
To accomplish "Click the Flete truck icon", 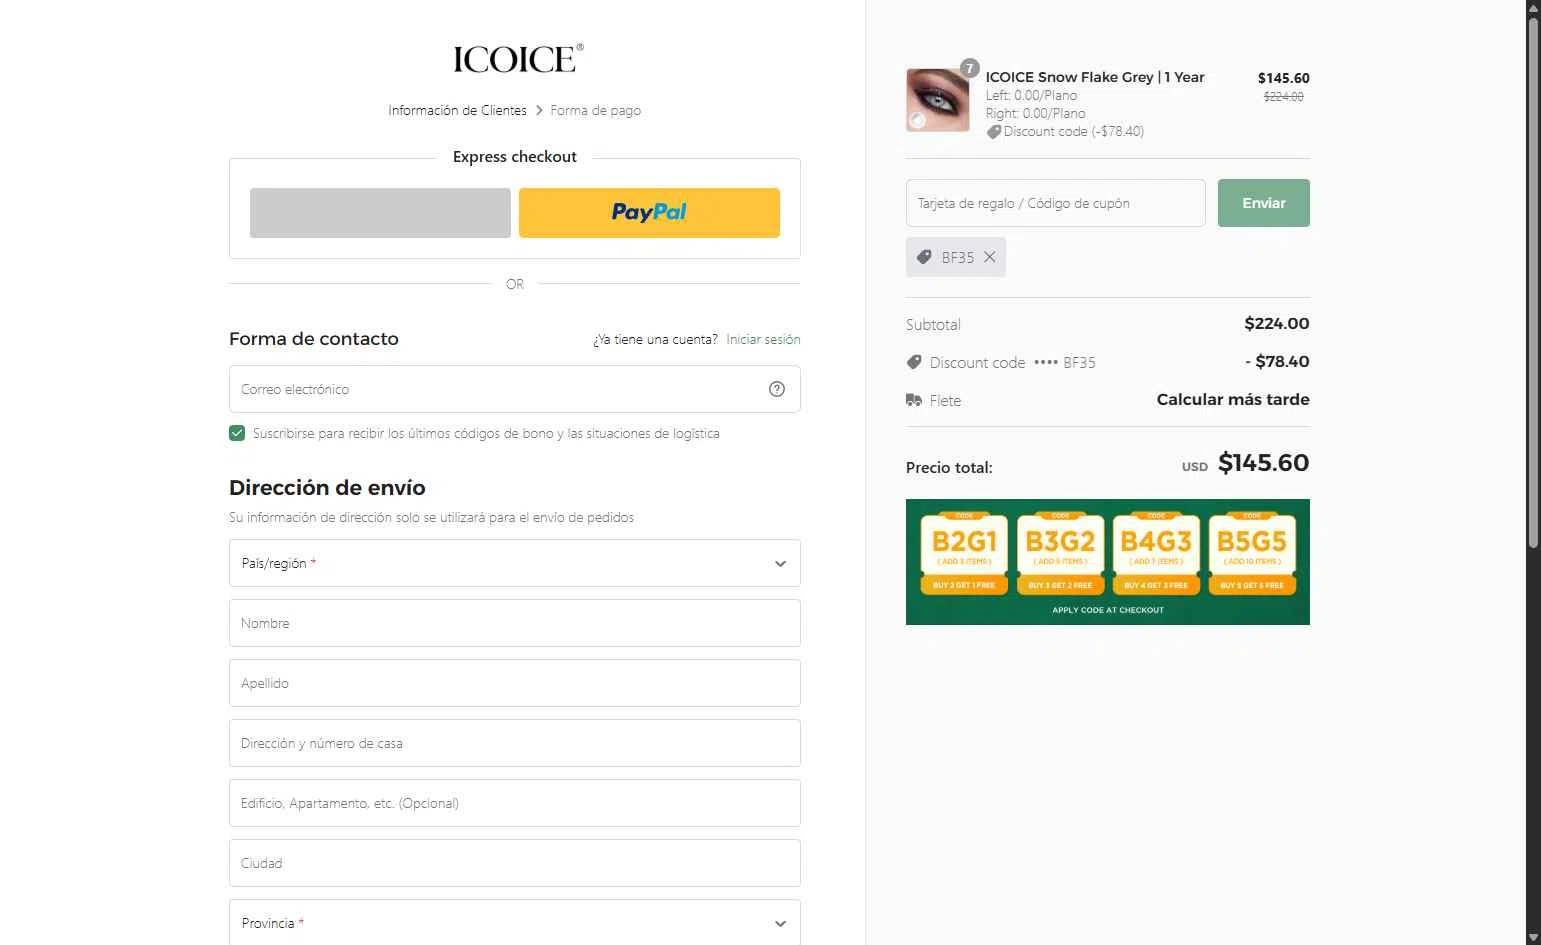I will 914,400.
